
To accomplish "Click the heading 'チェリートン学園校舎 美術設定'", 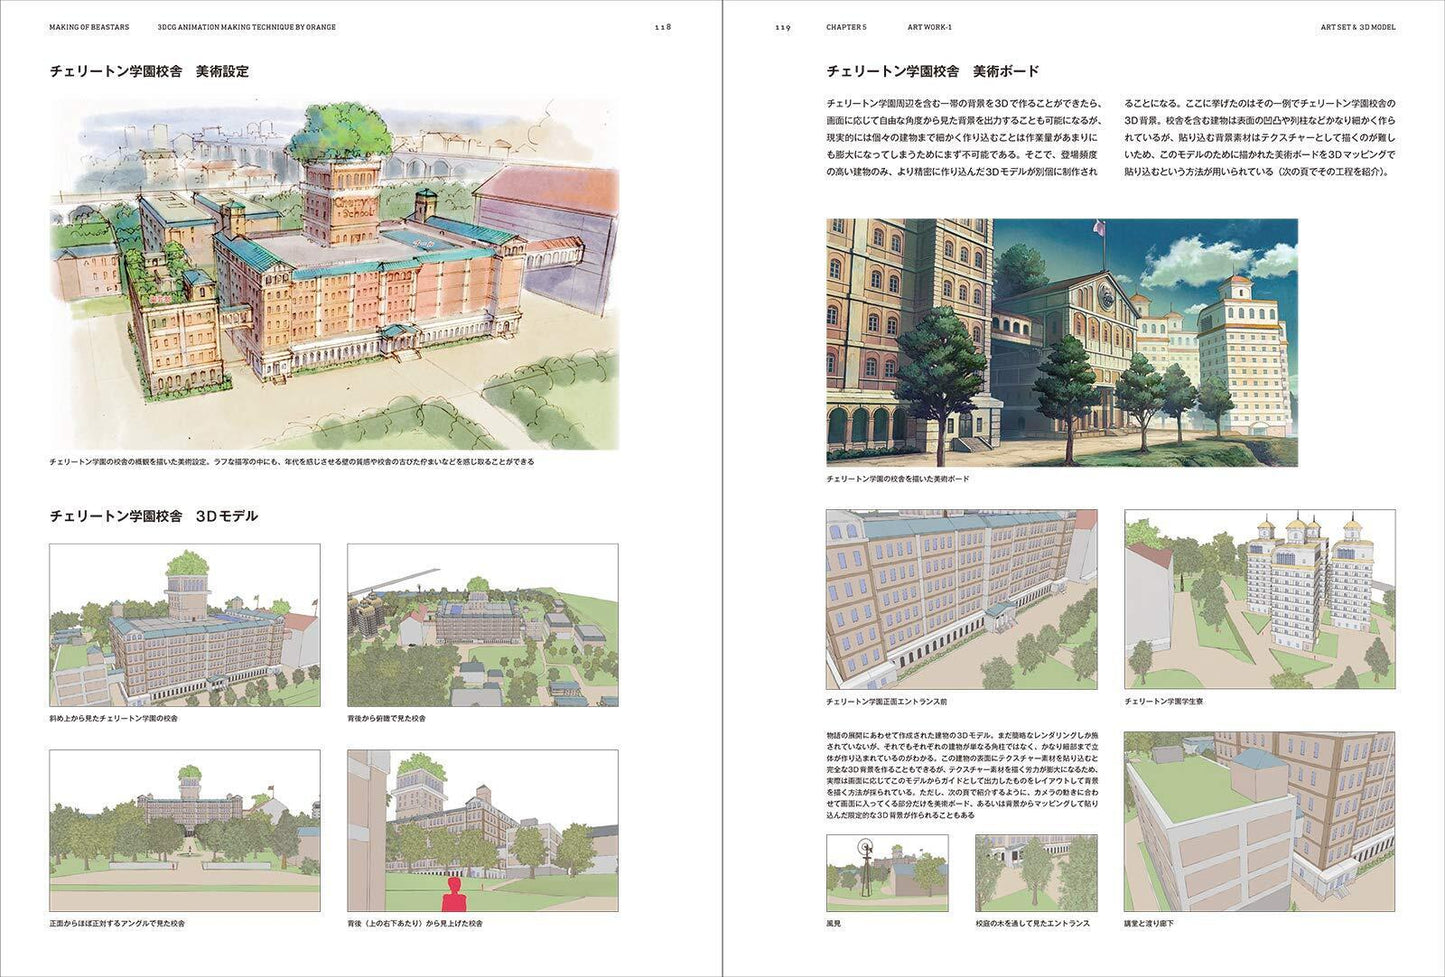I will pos(149,72).
